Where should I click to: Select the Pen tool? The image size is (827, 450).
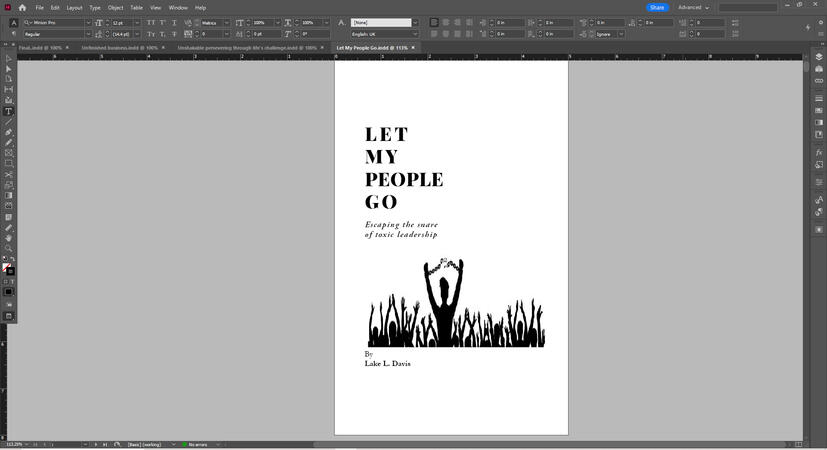9,132
